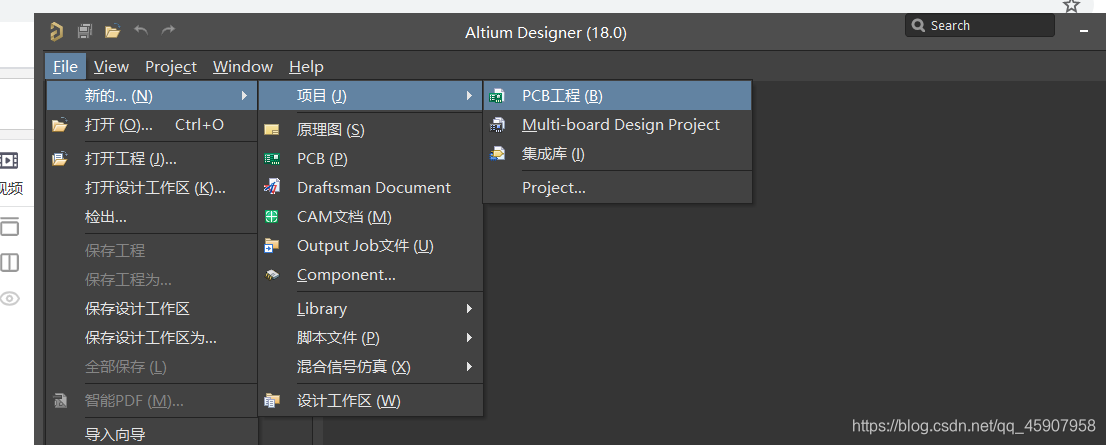Click the undo arrow in title bar
The width and height of the screenshot is (1106, 445).
(x=141, y=32)
